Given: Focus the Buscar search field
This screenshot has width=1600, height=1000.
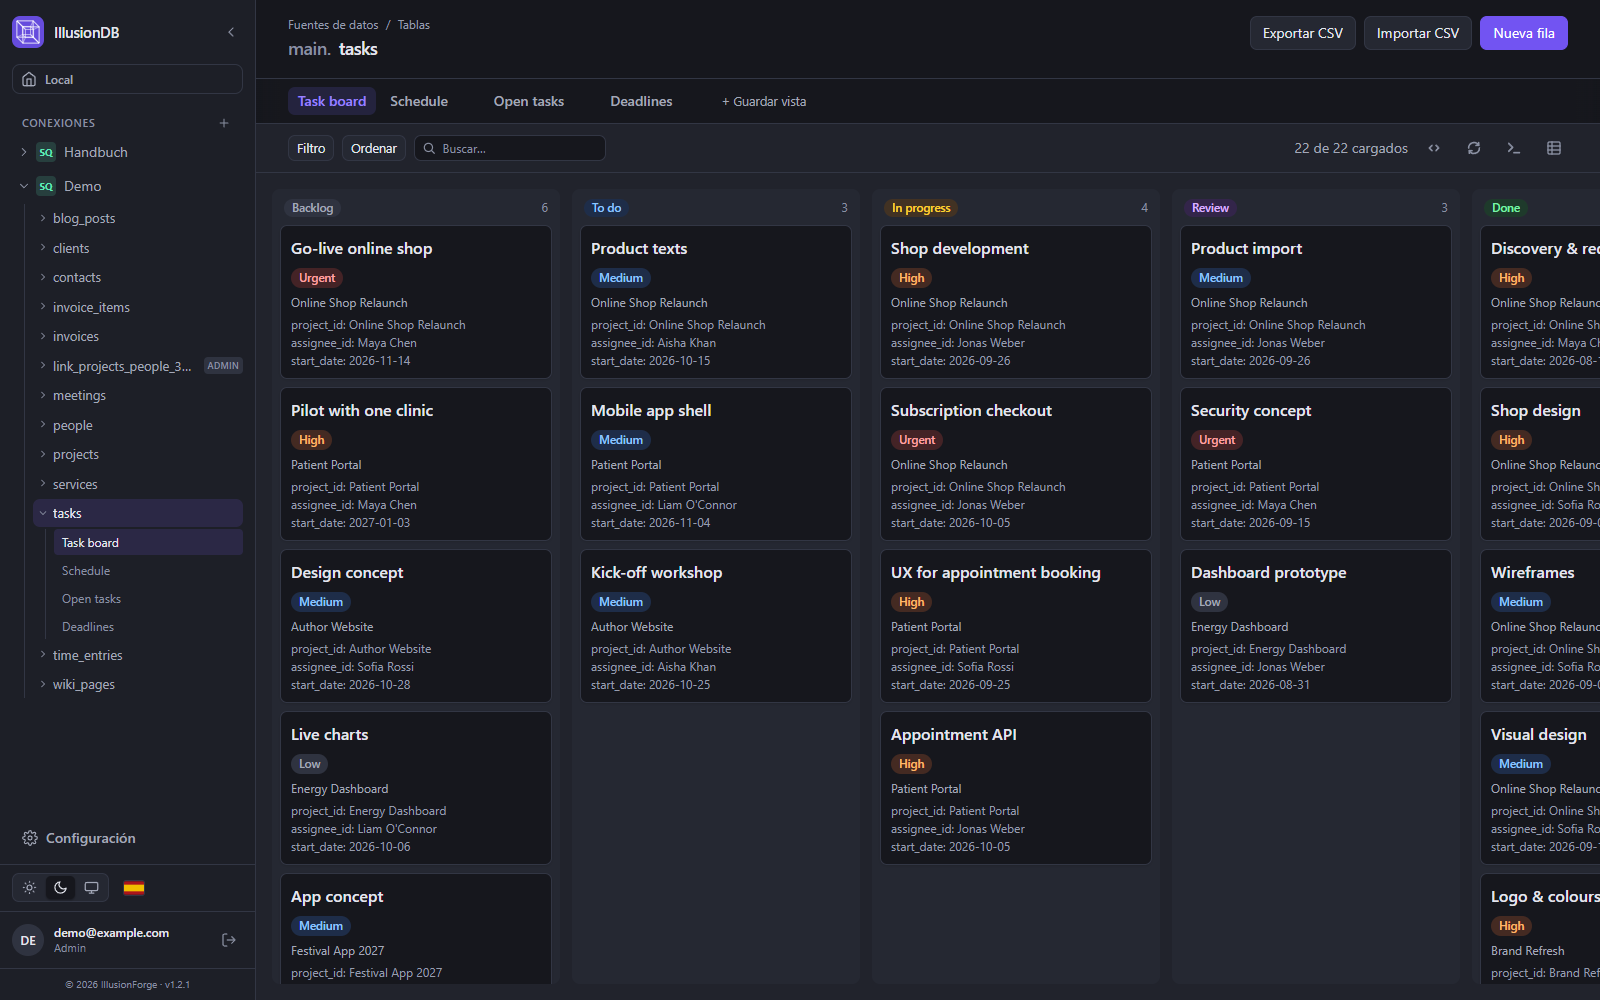Looking at the screenshot, I should (510, 148).
